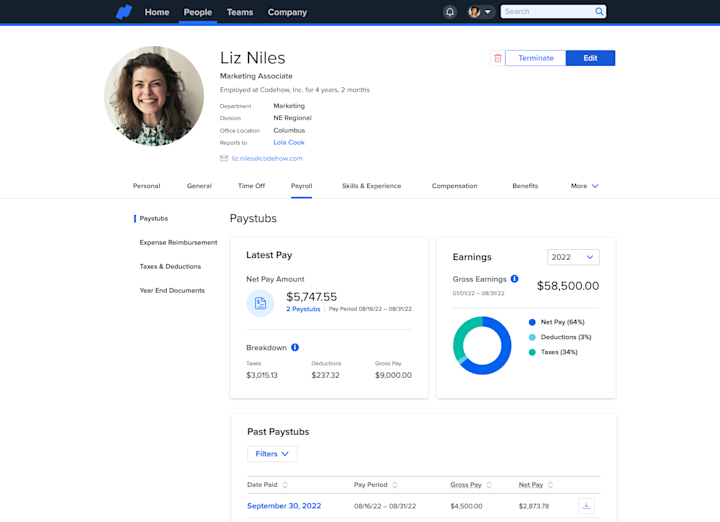Expand the More tabs menu
The width and height of the screenshot is (720, 522).
click(585, 186)
